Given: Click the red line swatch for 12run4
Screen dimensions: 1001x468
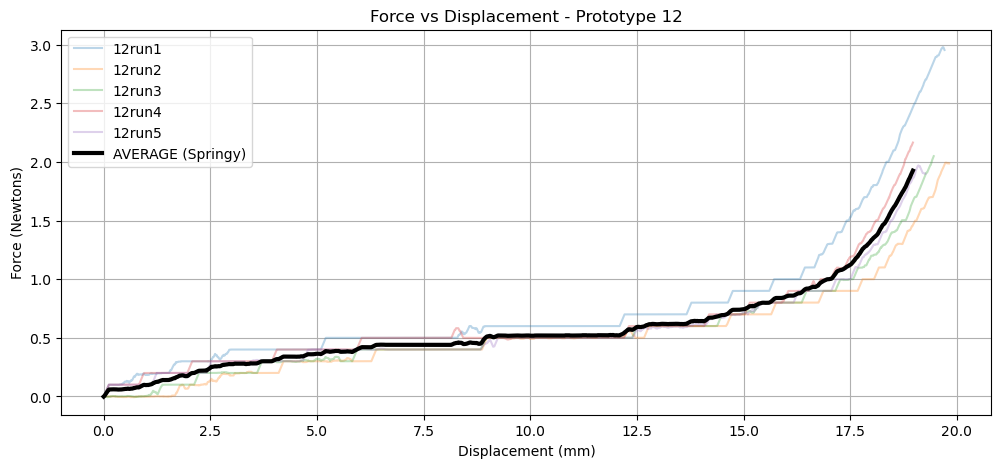Looking at the screenshot, I should click(87, 112).
